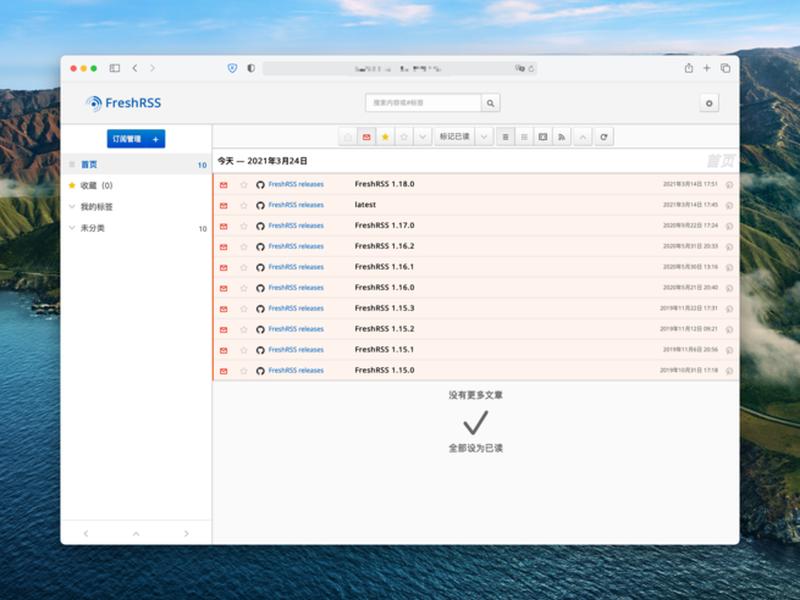Image resolution: width=800 pixels, height=600 pixels.
Task: Open external link icon on 1.16.1 row
Action: coord(729,267)
